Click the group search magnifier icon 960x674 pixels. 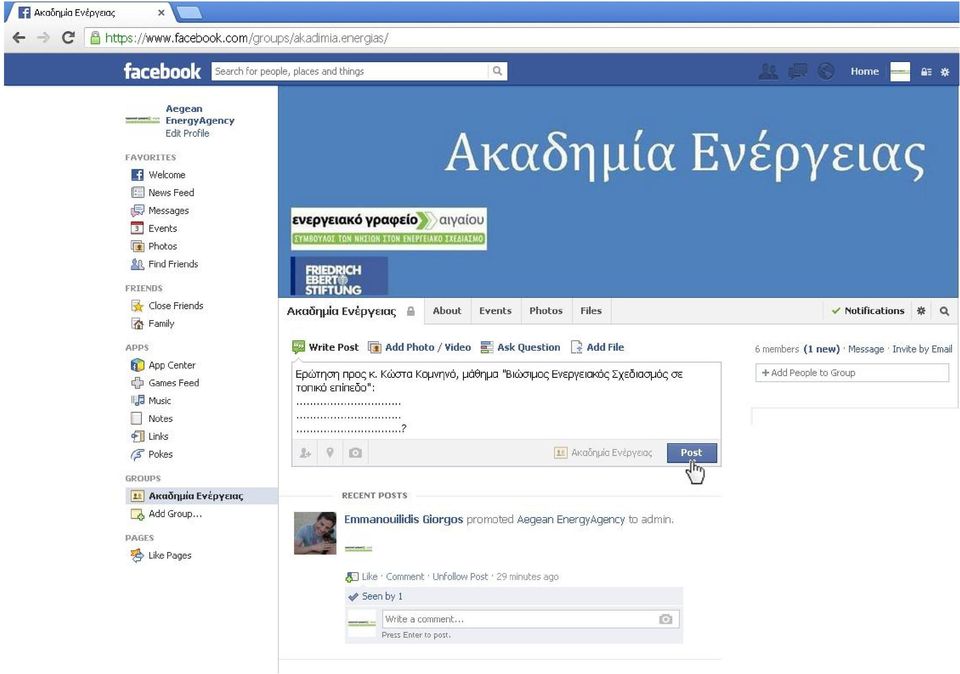tap(945, 311)
